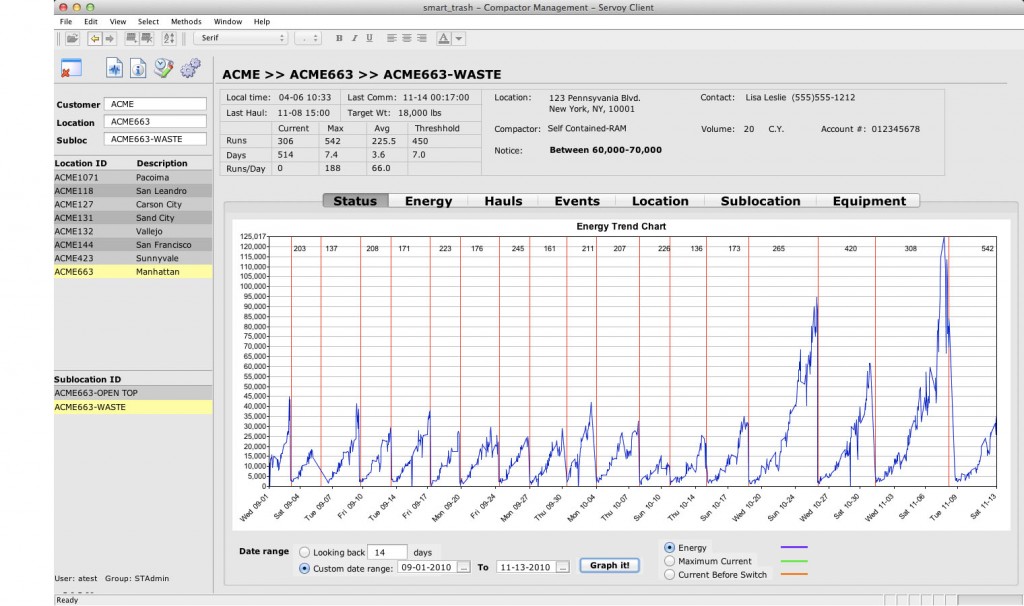Viewport: 1024px width, 606px height.
Task: Toggle bold formatting
Action: (x=339, y=39)
